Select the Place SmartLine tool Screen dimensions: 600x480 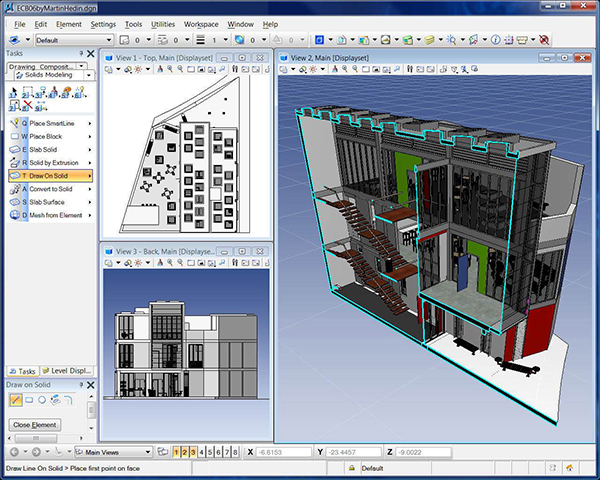coord(52,122)
